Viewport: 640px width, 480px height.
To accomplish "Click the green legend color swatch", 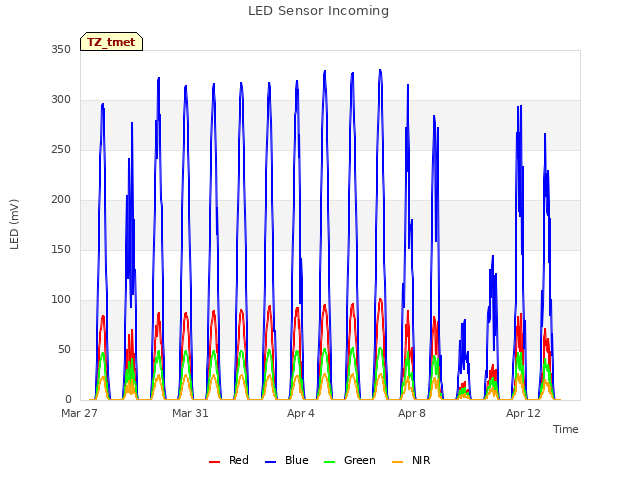I will tap(329, 462).
